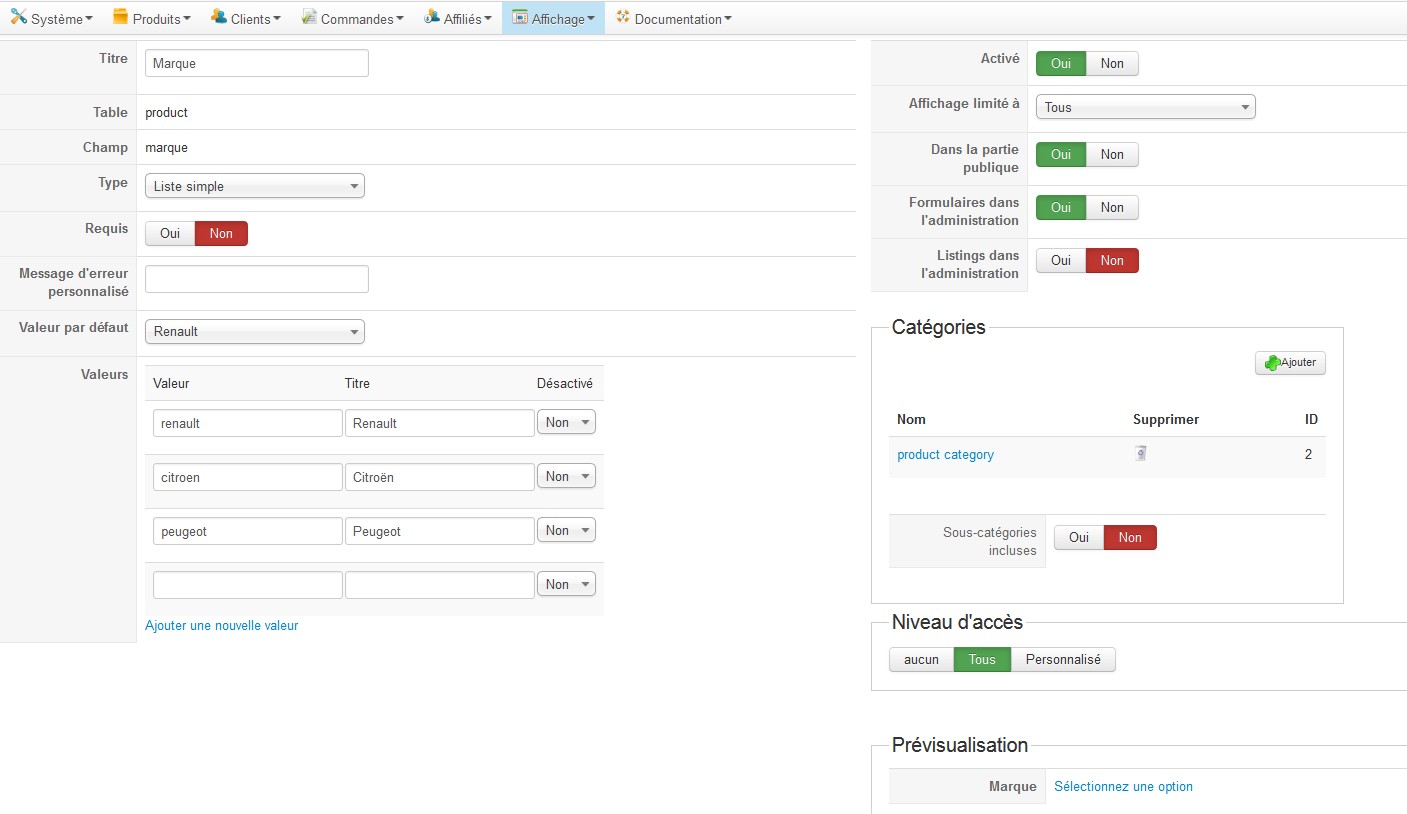Set Requis to Oui
The image size is (1407, 814).
point(170,233)
